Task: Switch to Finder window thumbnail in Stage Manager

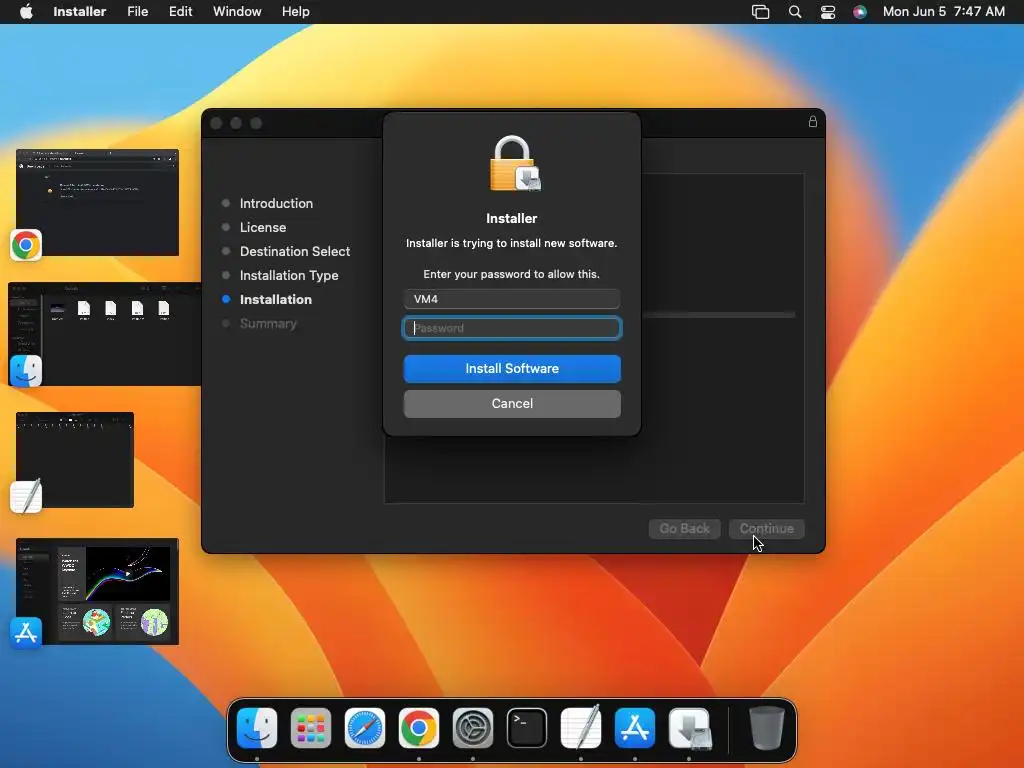Action: [104, 334]
